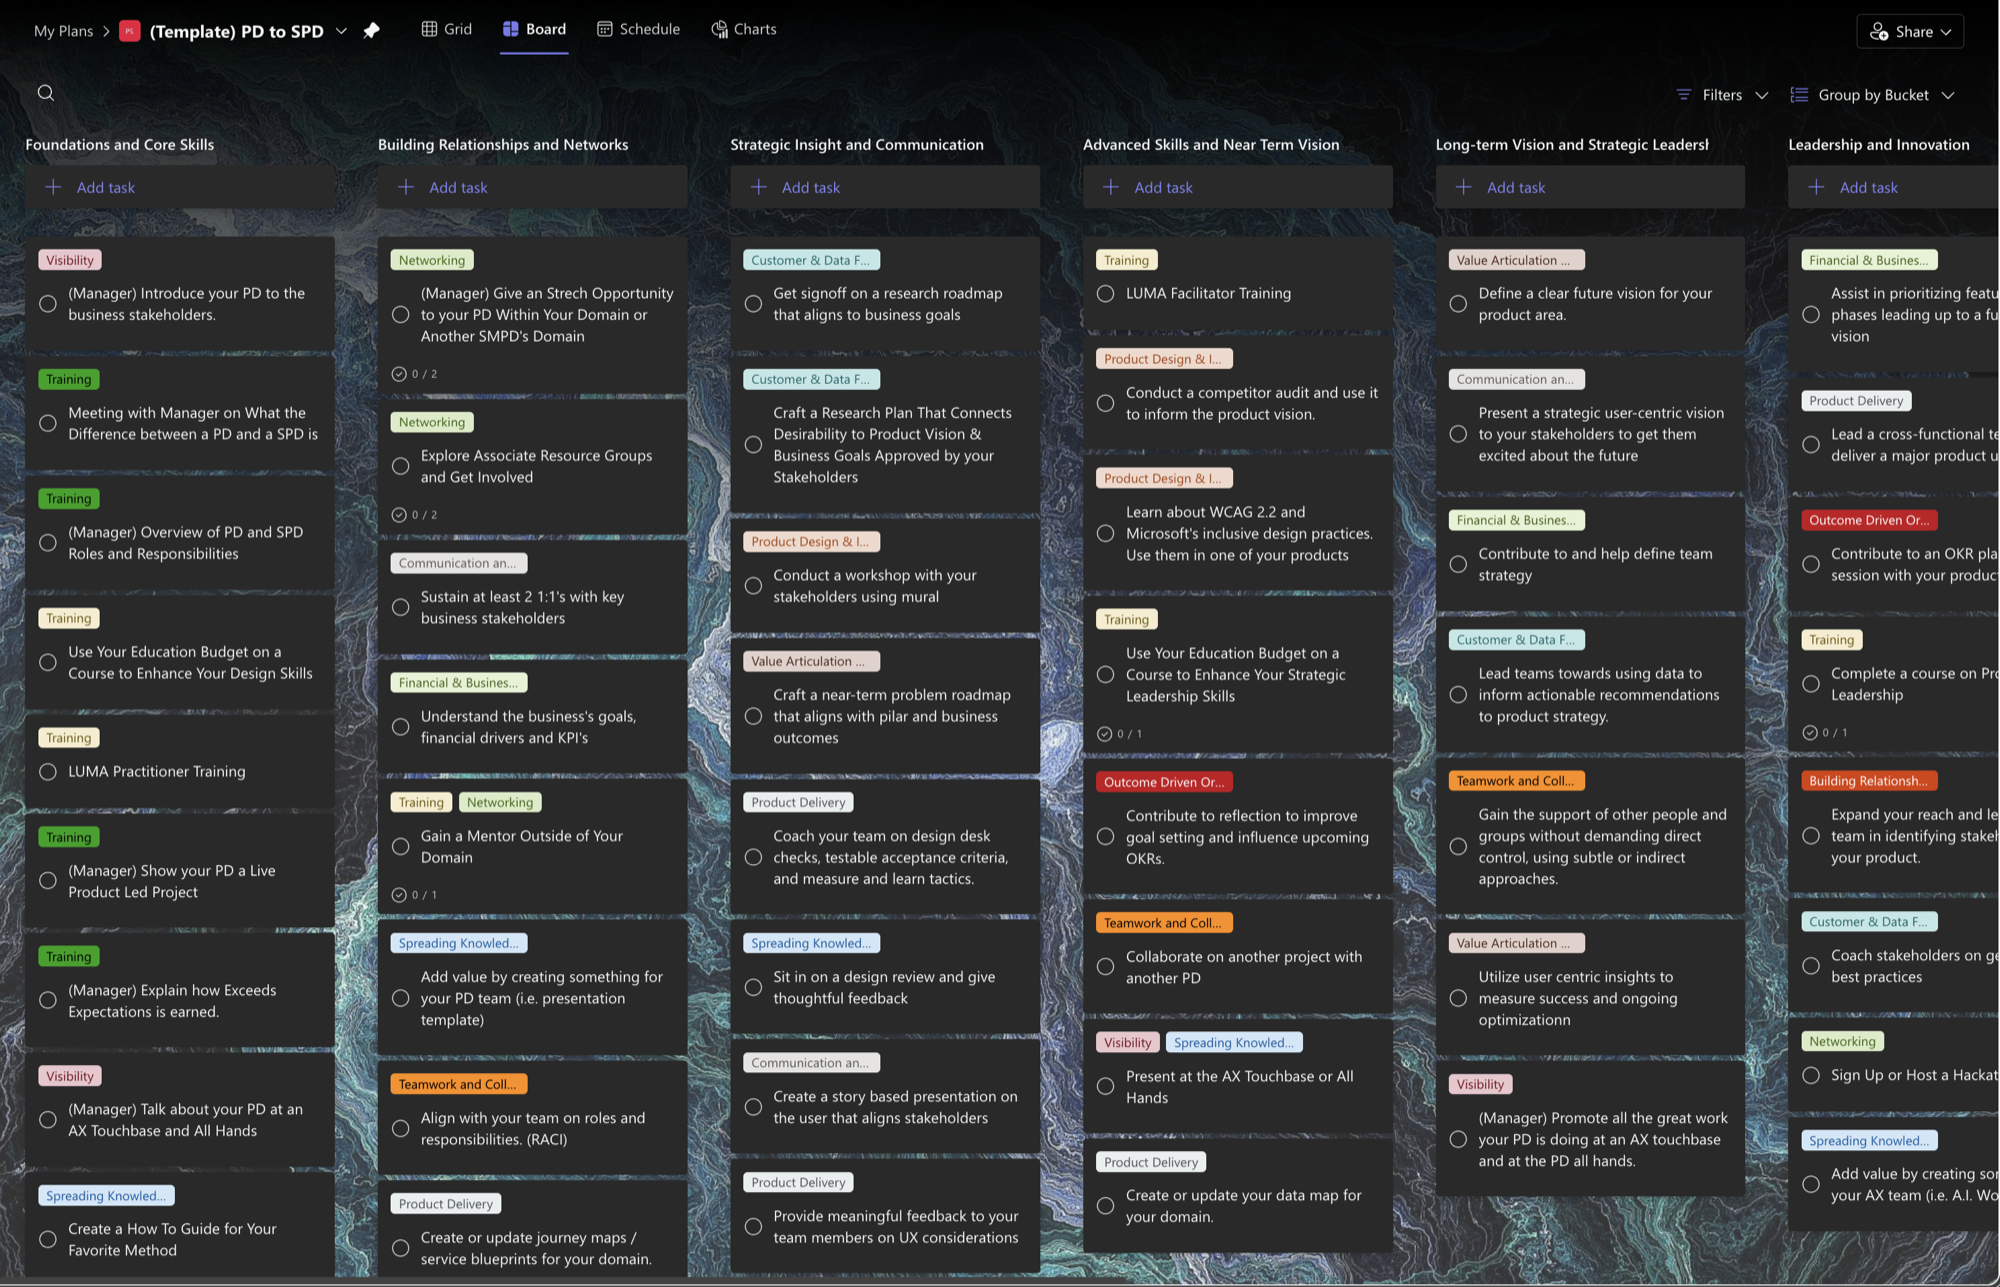Screen dimensions: 2000x1287
Task: Click plus icon in Strategic Insight column
Action: point(759,187)
